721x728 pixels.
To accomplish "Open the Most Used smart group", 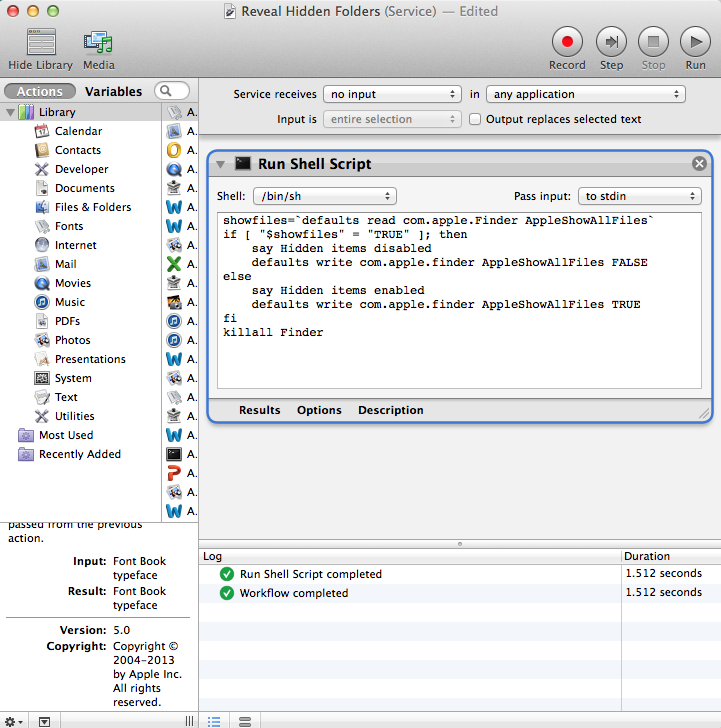I will (x=66, y=436).
